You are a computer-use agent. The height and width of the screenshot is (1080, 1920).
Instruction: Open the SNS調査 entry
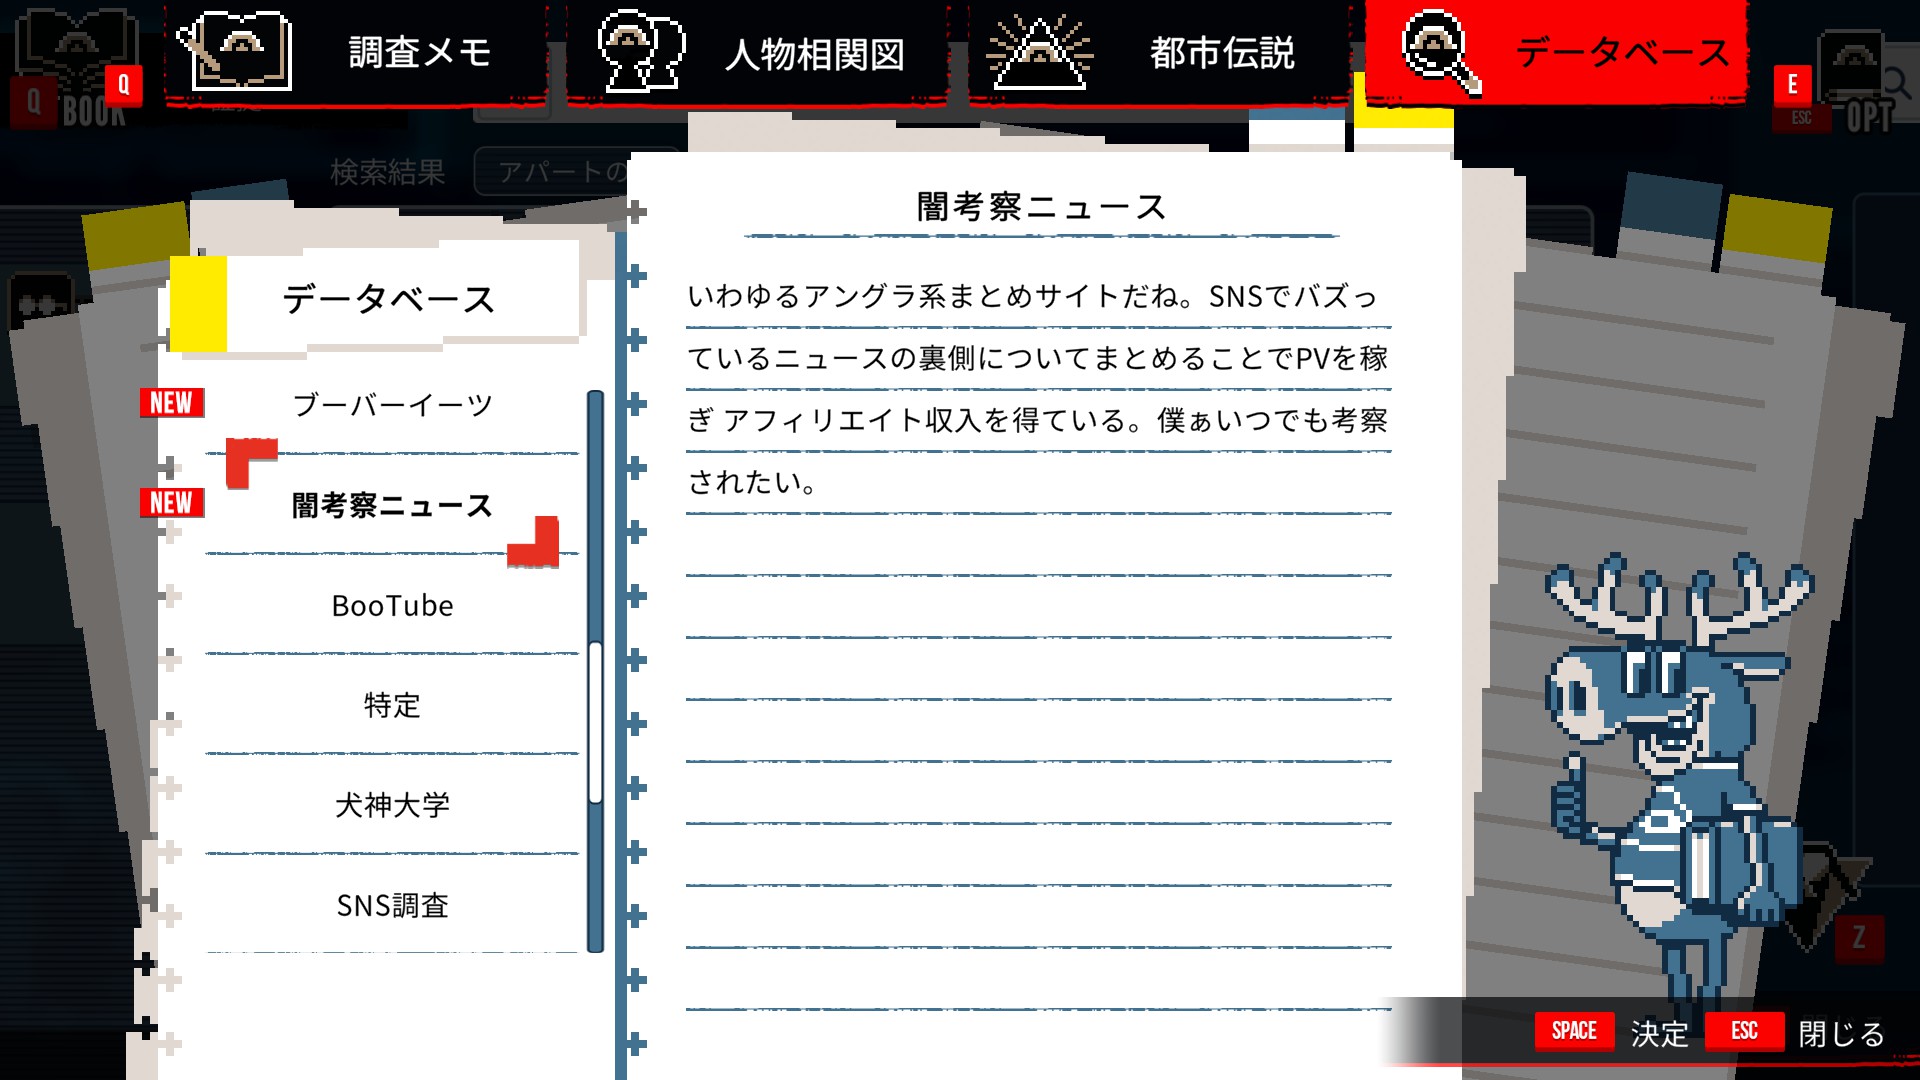392,906
